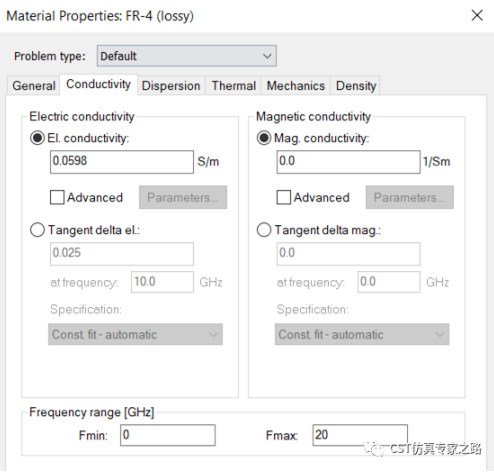
Task: Switch to the Dispersion tab
Action: click(x=171, y=86)
